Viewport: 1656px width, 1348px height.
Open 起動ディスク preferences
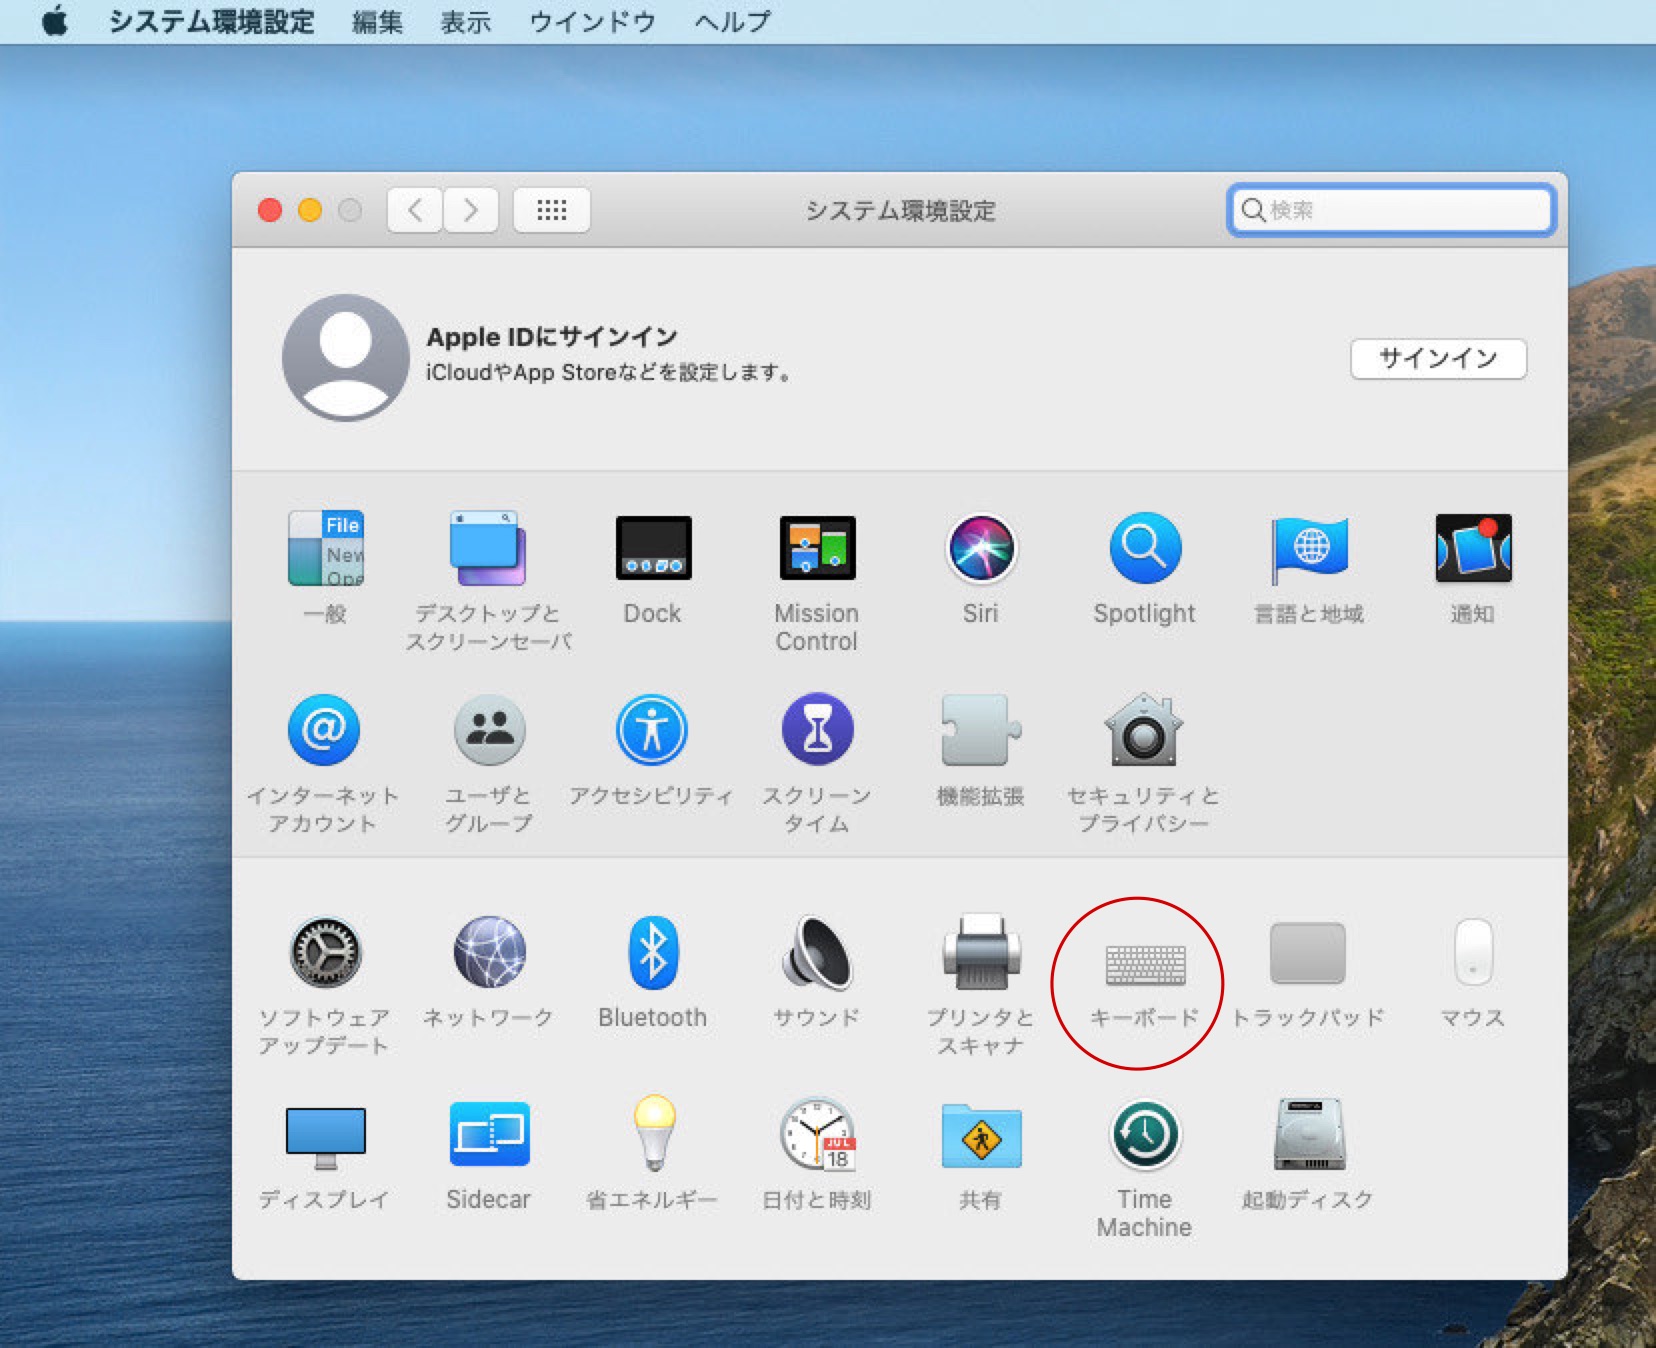click(x=1309, y=1134)
